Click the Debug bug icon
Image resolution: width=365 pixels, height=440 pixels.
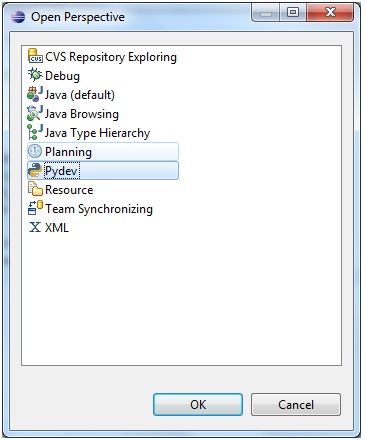point(35,75)
